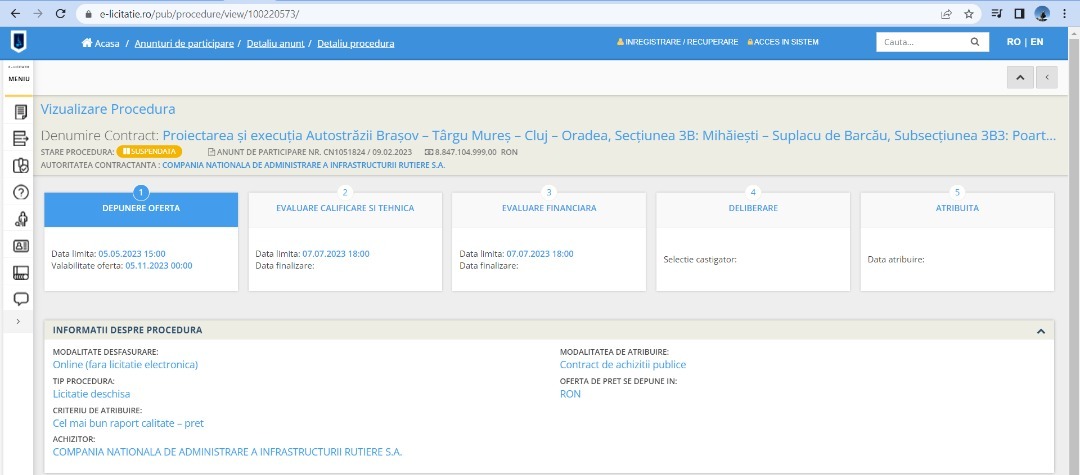Open the Chrome profile avatar
The width and height of the screenshot is (1080, 475).
[x=1042, y=14]
